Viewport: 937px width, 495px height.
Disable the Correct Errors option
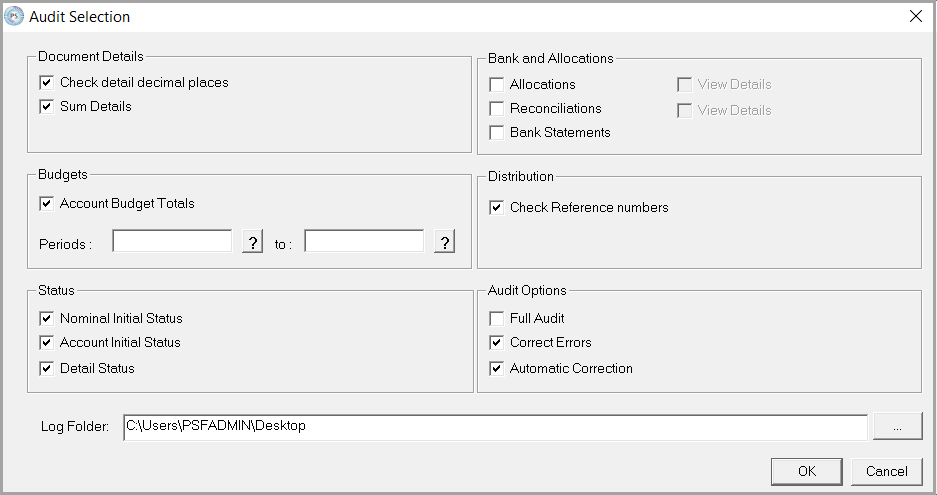click(x=497, y=342)
